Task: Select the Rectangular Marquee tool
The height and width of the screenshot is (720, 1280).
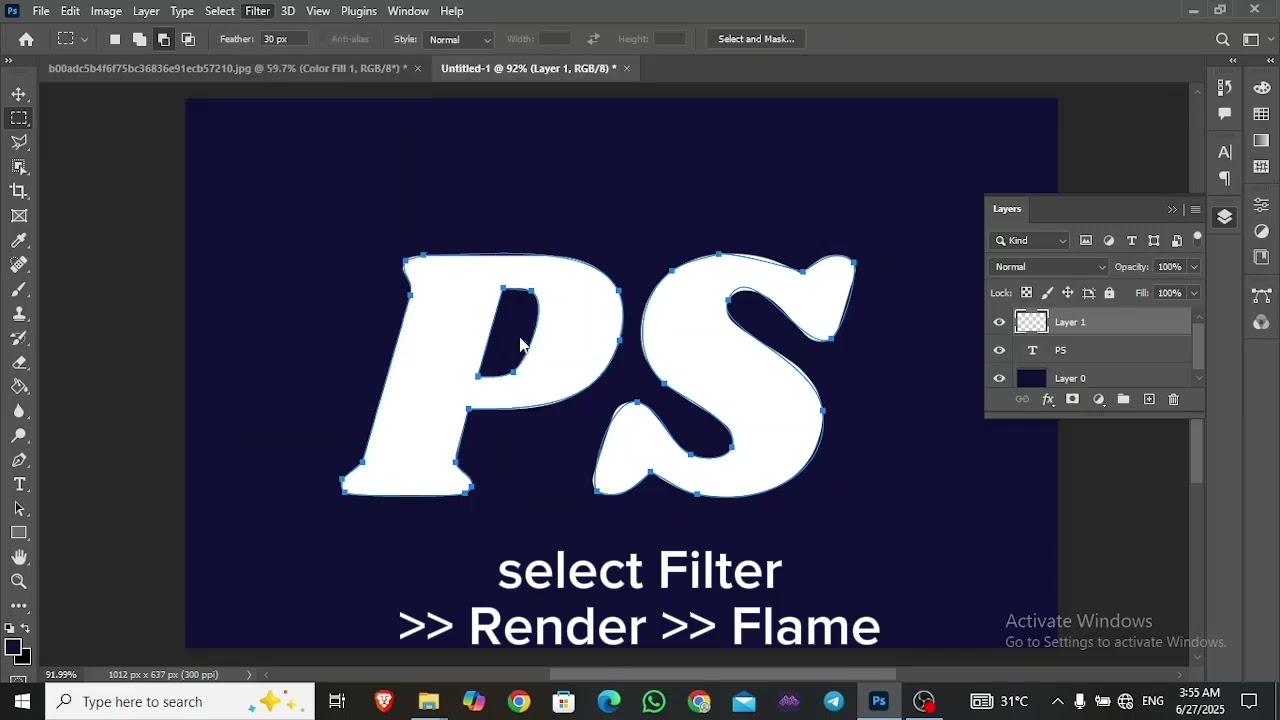Action: (x=19, y=118)
